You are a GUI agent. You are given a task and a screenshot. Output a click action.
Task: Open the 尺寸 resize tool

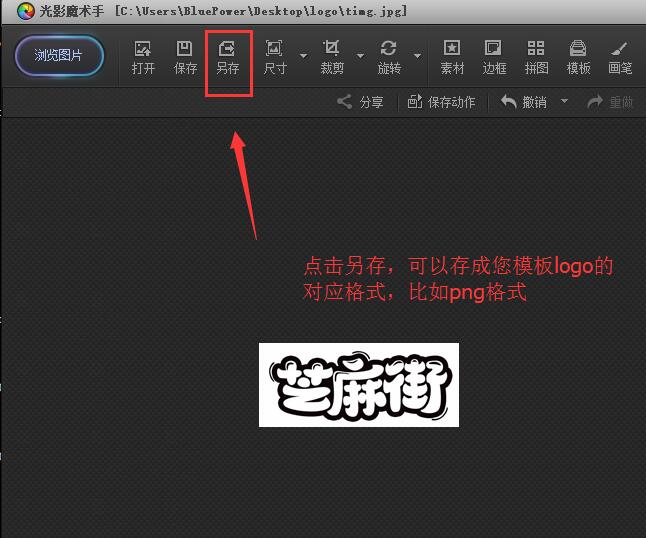pyautogui.click(x=275, y=58)
